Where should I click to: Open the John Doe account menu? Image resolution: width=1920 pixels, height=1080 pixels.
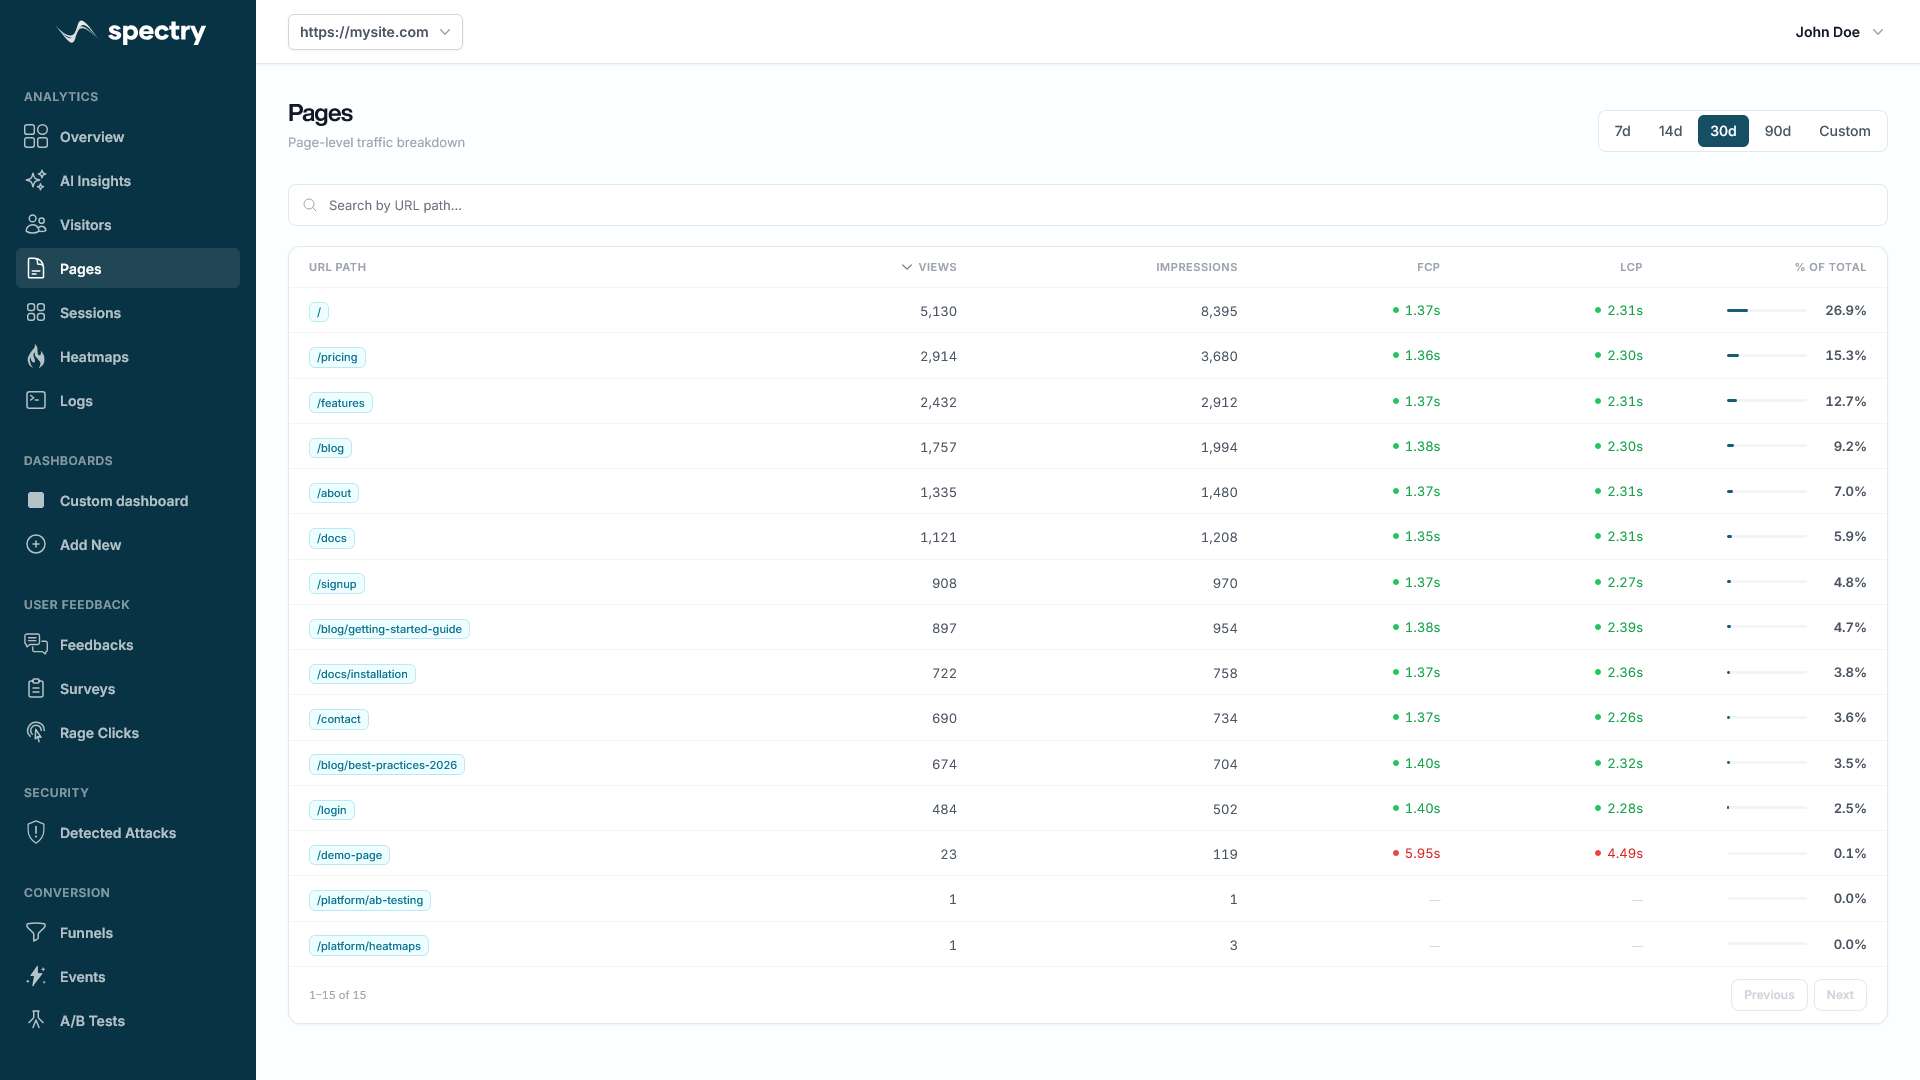click(x=1838, y=32)
